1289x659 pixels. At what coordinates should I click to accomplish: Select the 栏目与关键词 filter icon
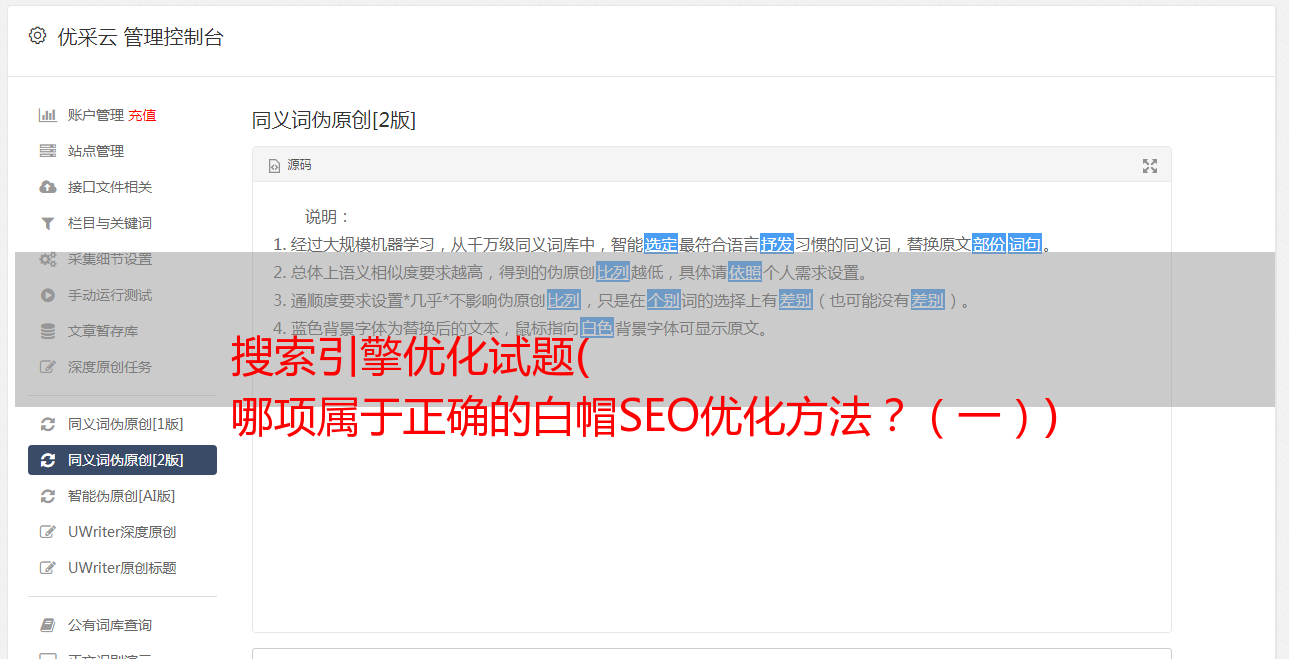pyautogui.click(x=47, y=223)
